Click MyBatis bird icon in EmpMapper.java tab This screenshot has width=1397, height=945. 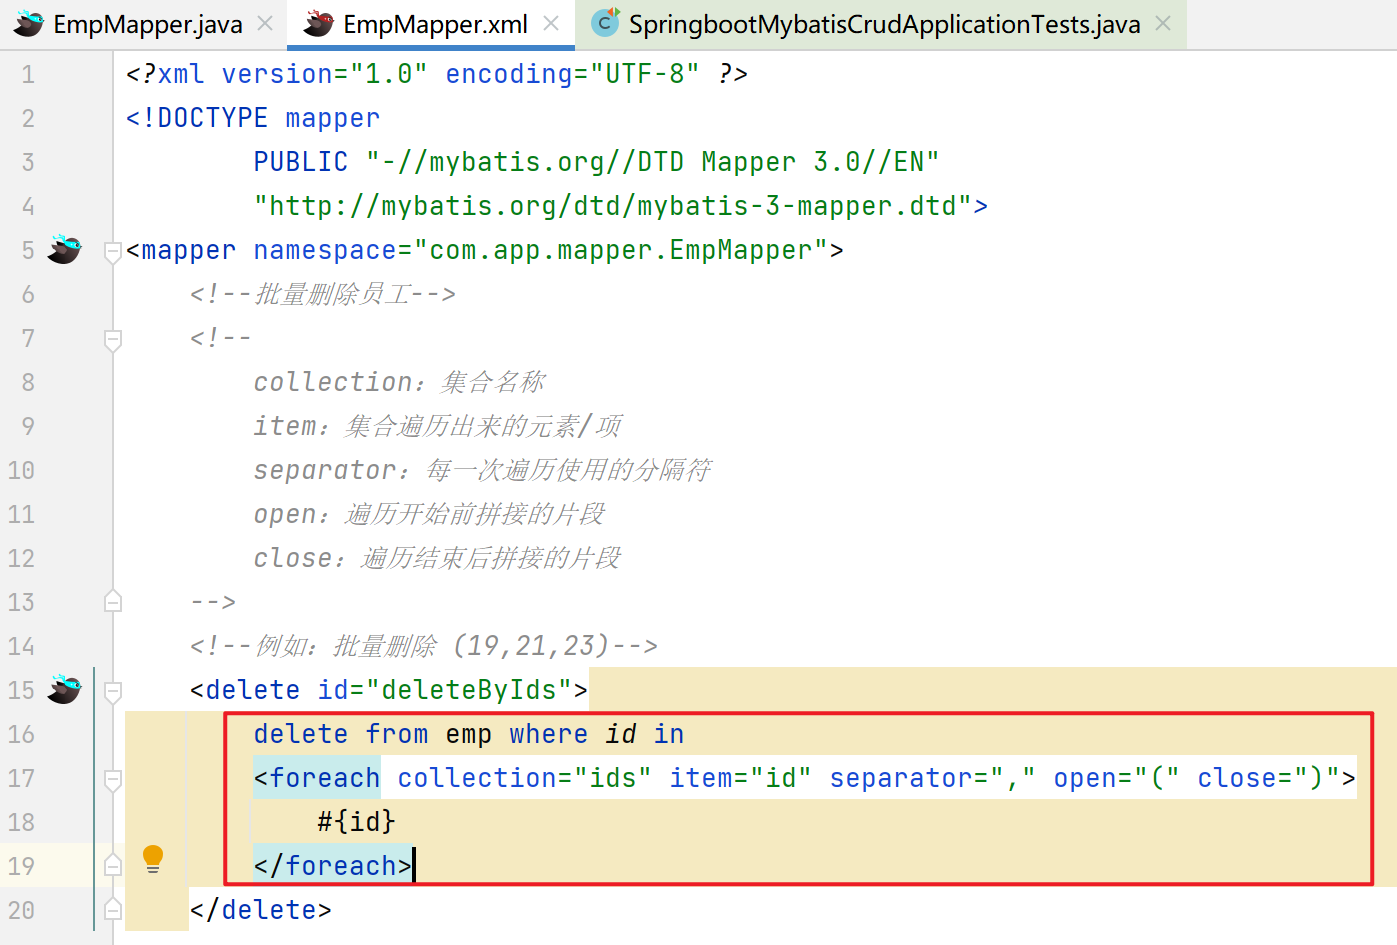[x=28, y=24]
